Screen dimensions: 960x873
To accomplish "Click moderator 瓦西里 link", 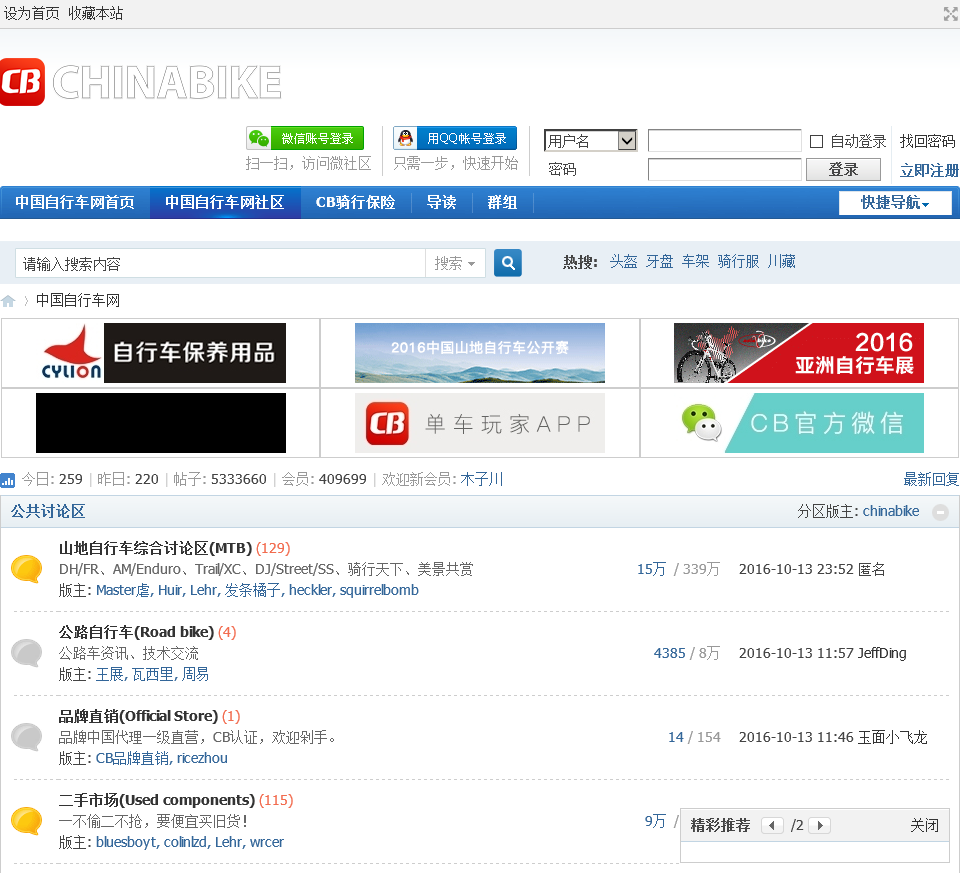I will pos(154,674).
